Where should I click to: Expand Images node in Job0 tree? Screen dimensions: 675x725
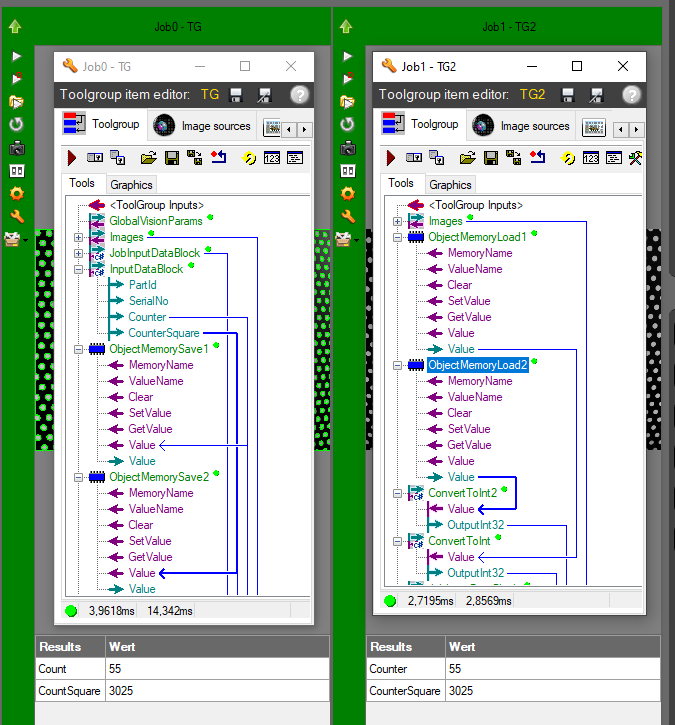[79, 237]
